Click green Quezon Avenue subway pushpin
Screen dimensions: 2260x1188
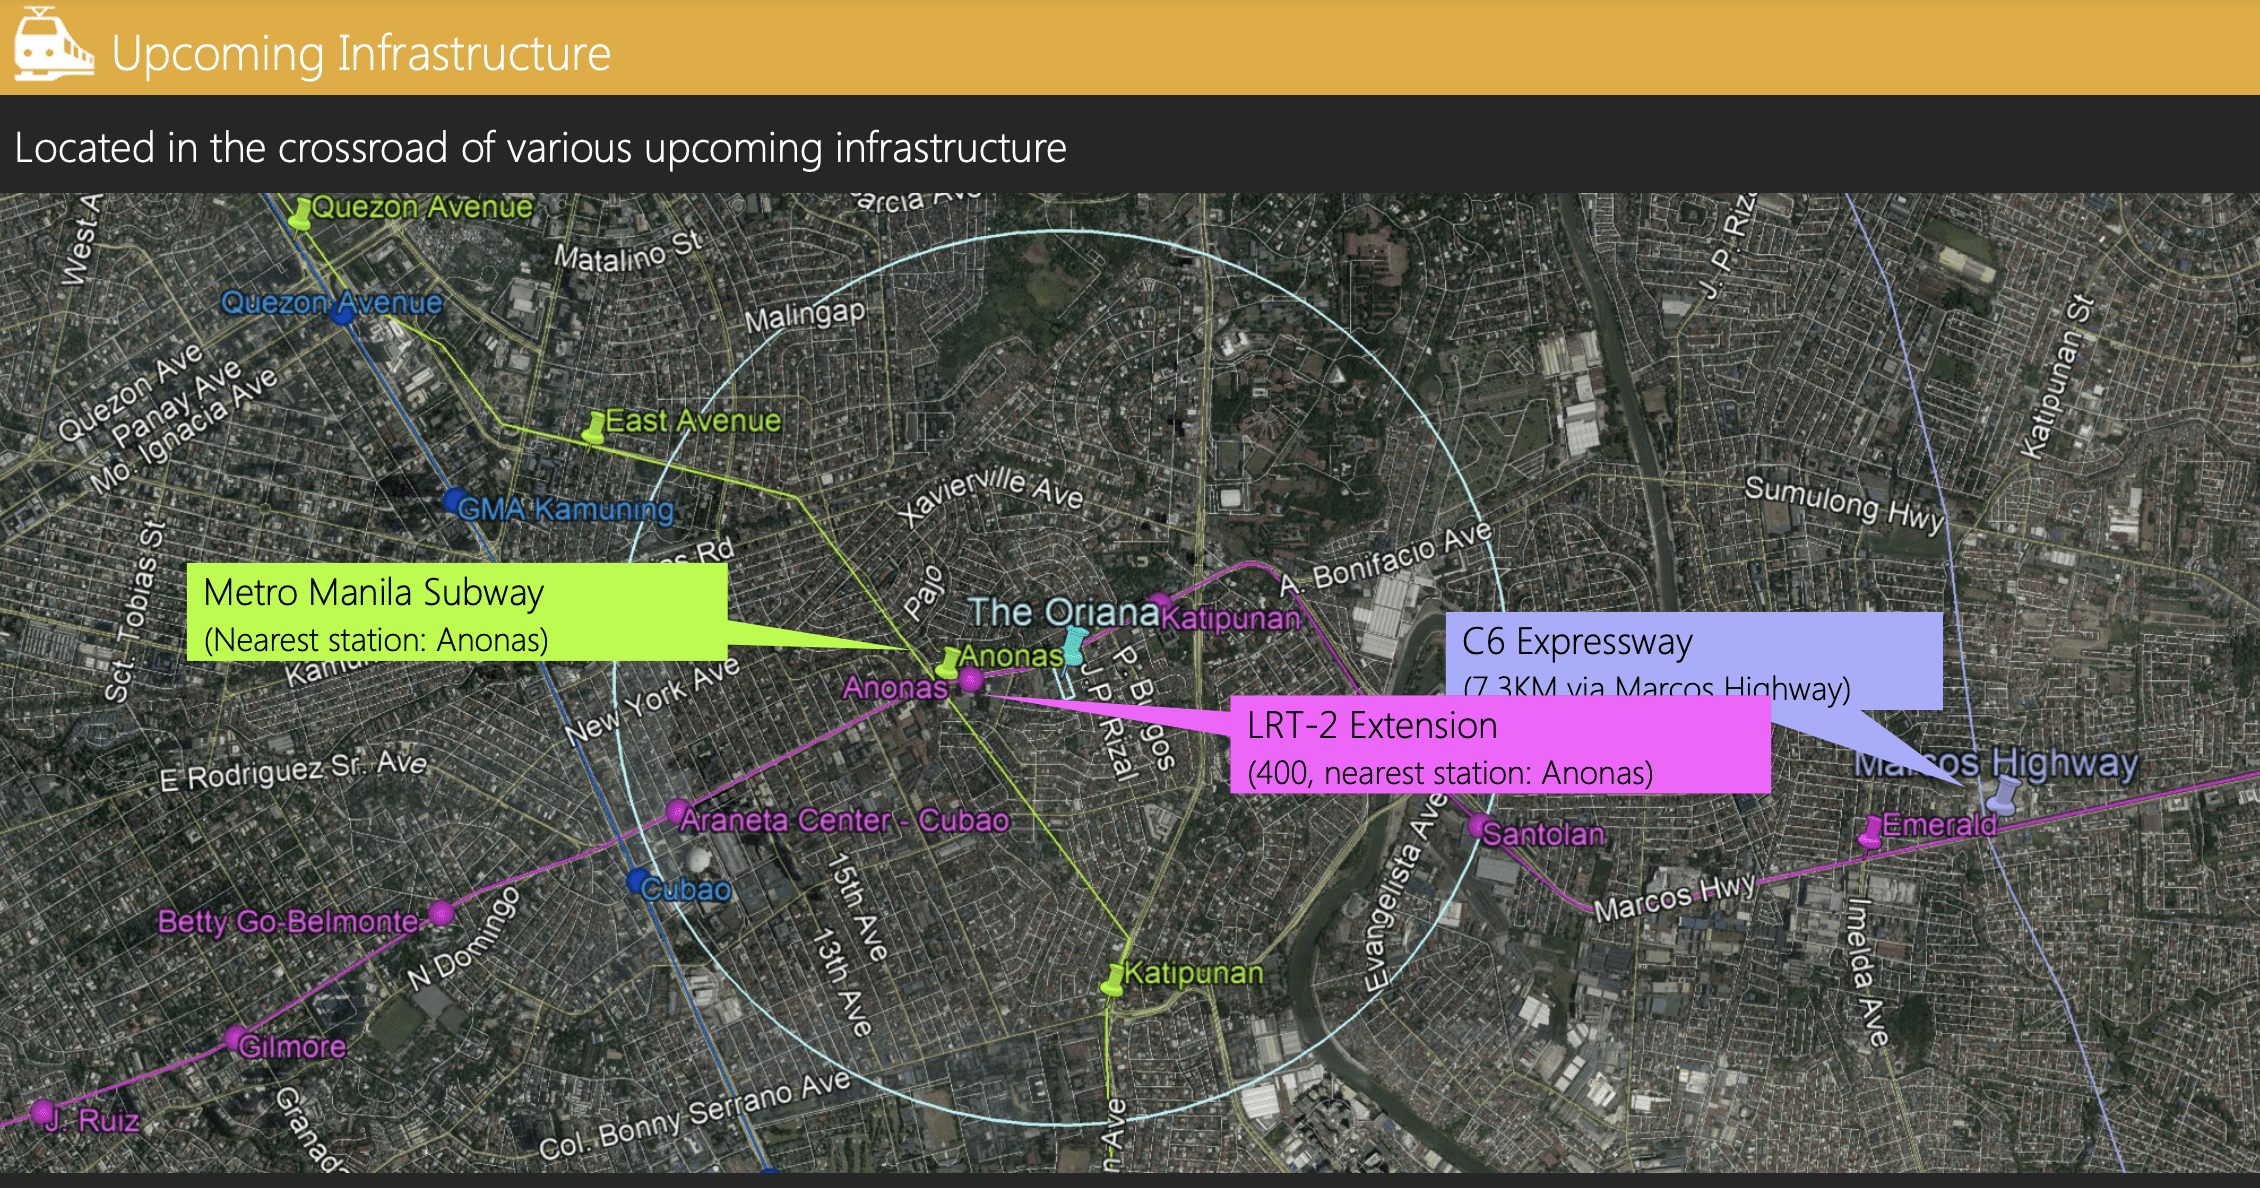pos(300,214)
